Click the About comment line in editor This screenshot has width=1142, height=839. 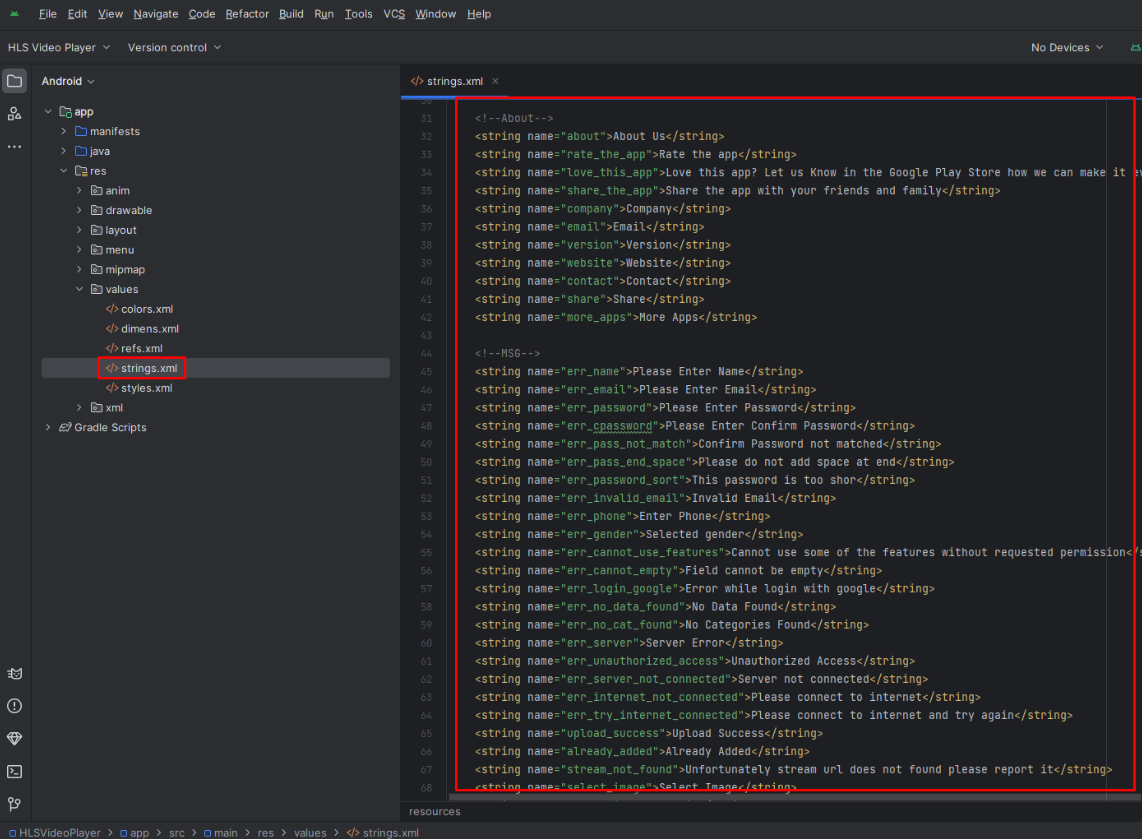coord(514,118)
